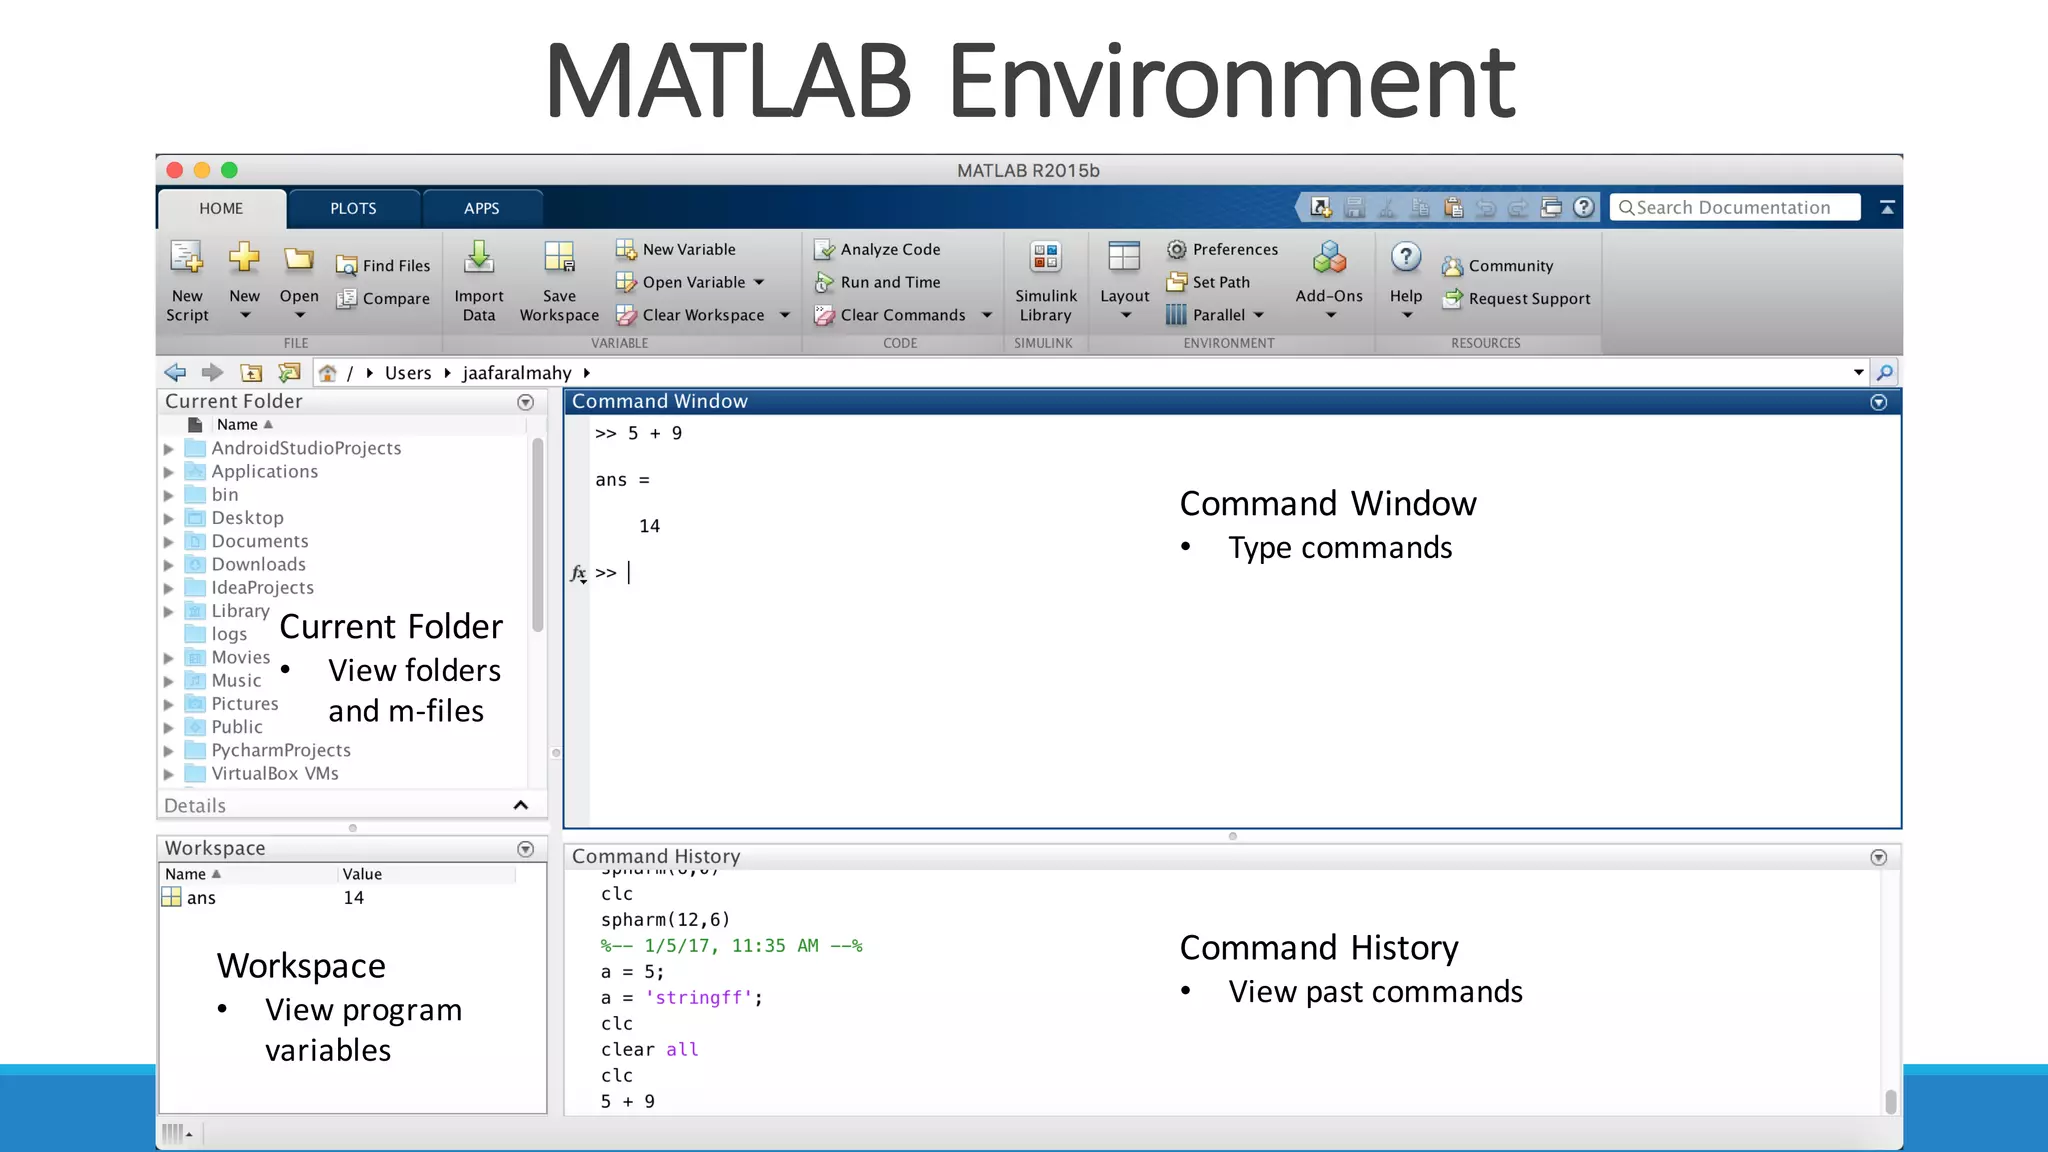The image size is (2048, 1152).
Task: Open the Command Window actions menu
Action: pos(1879,402)
